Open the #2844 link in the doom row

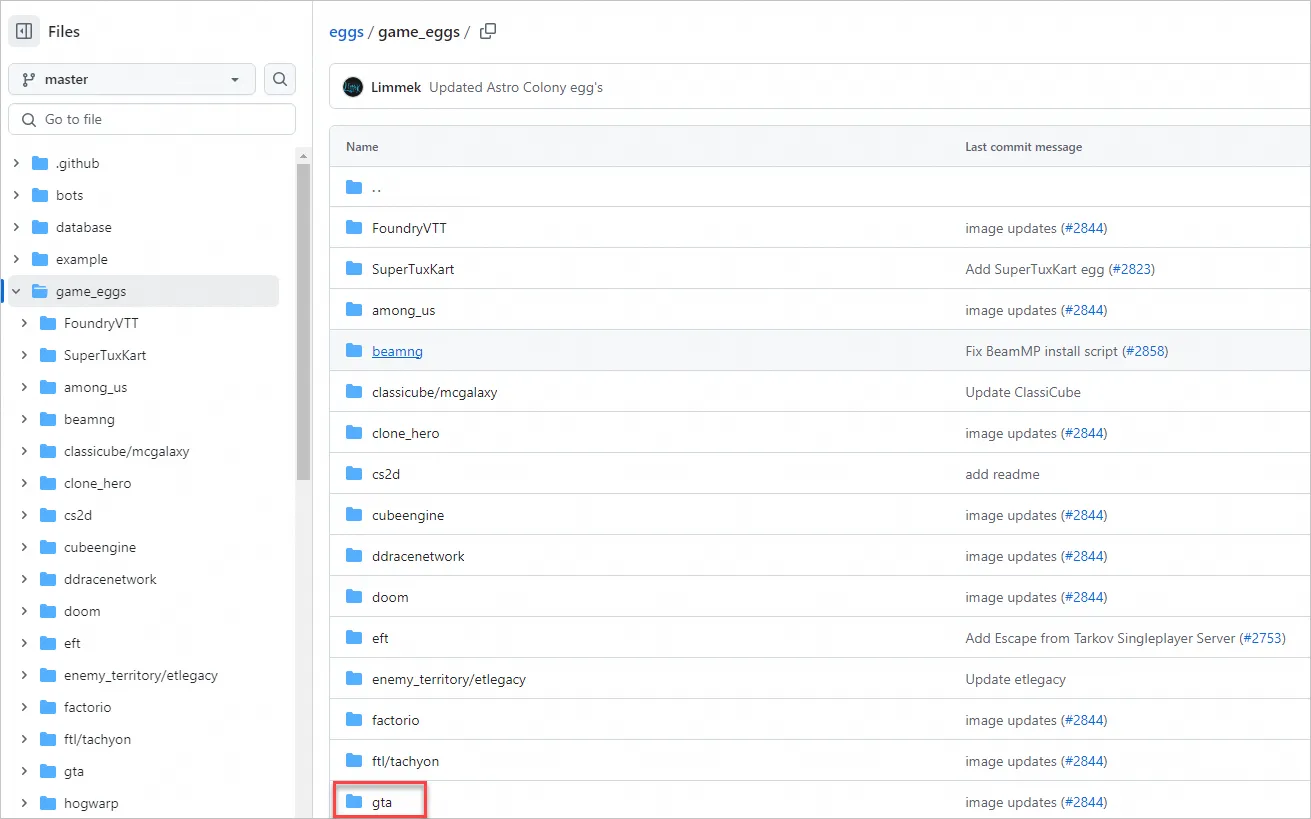[x=1082, y=597]
